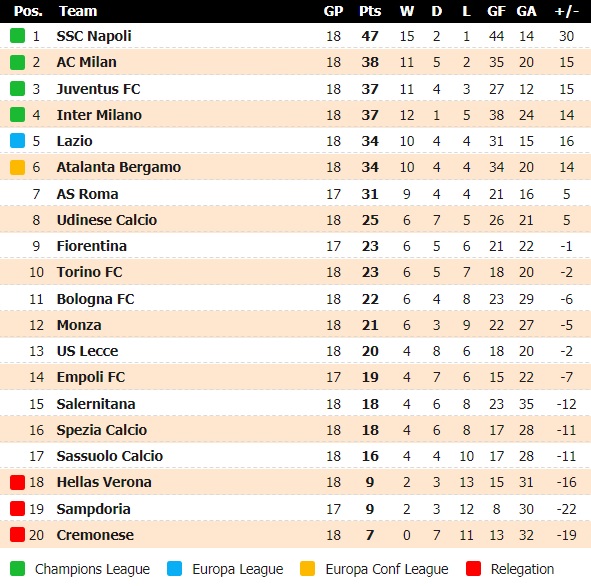
Task: Select the Udinese Calcio row
Action: tap(296, 220)
